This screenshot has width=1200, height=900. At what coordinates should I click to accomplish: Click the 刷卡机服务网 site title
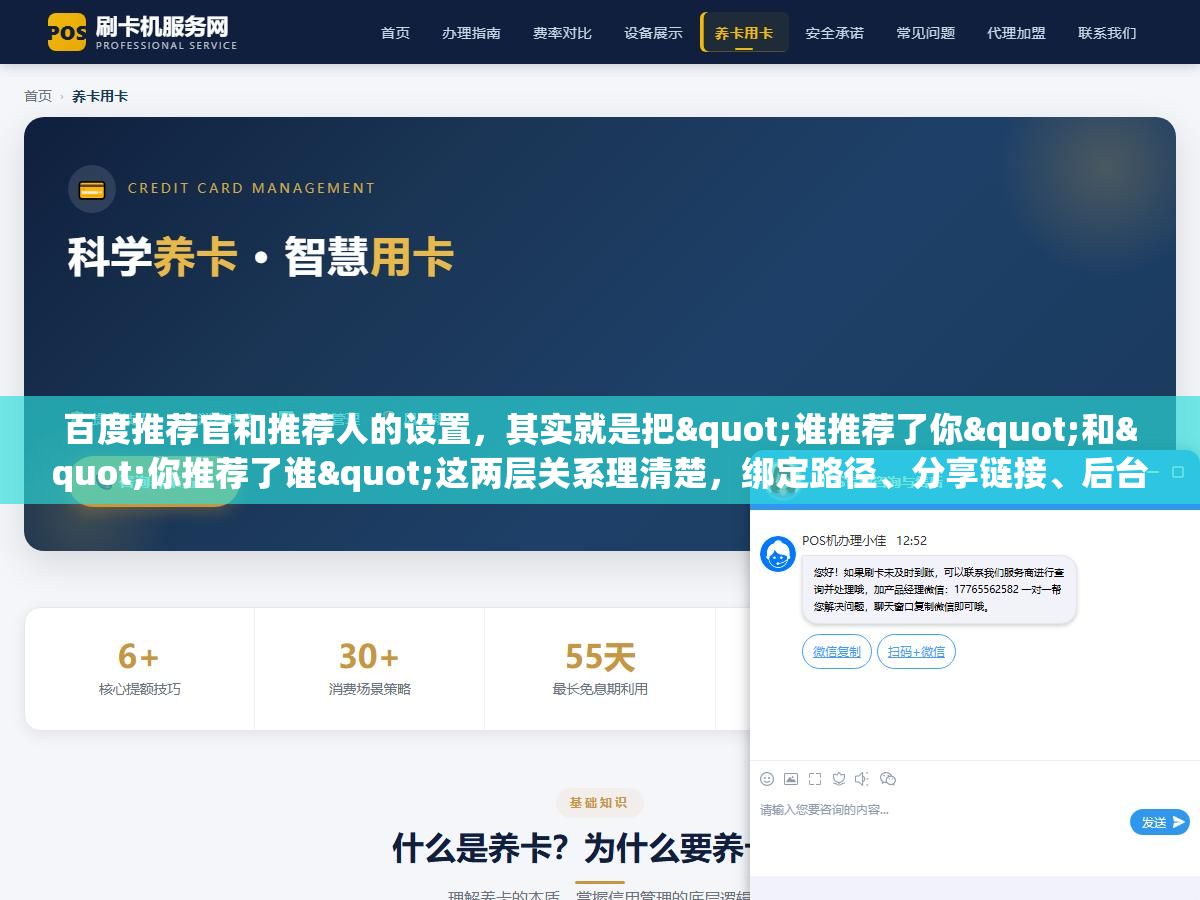click(162, 25)
